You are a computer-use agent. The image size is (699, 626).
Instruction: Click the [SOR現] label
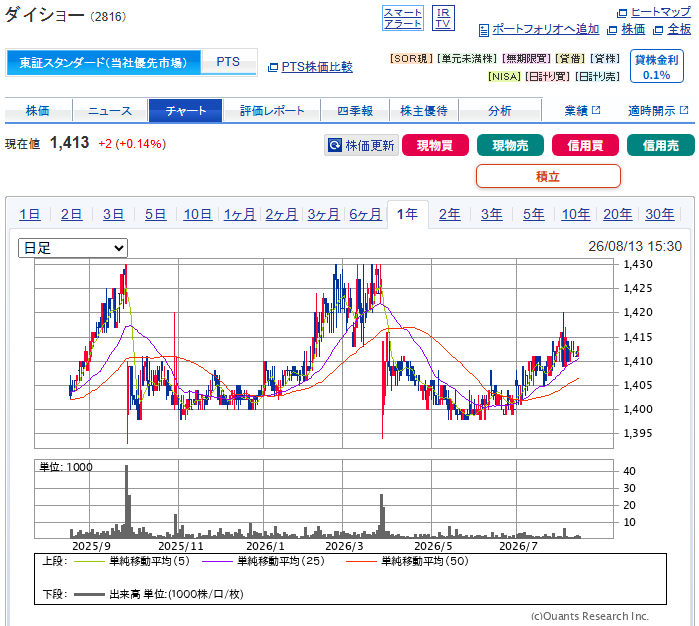click(411, 59)
